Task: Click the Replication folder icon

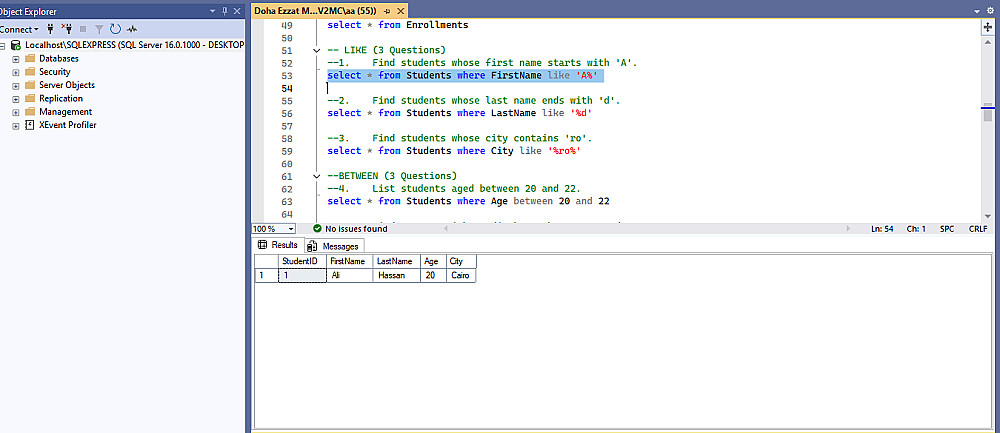Action: click(x=29, y=99)
